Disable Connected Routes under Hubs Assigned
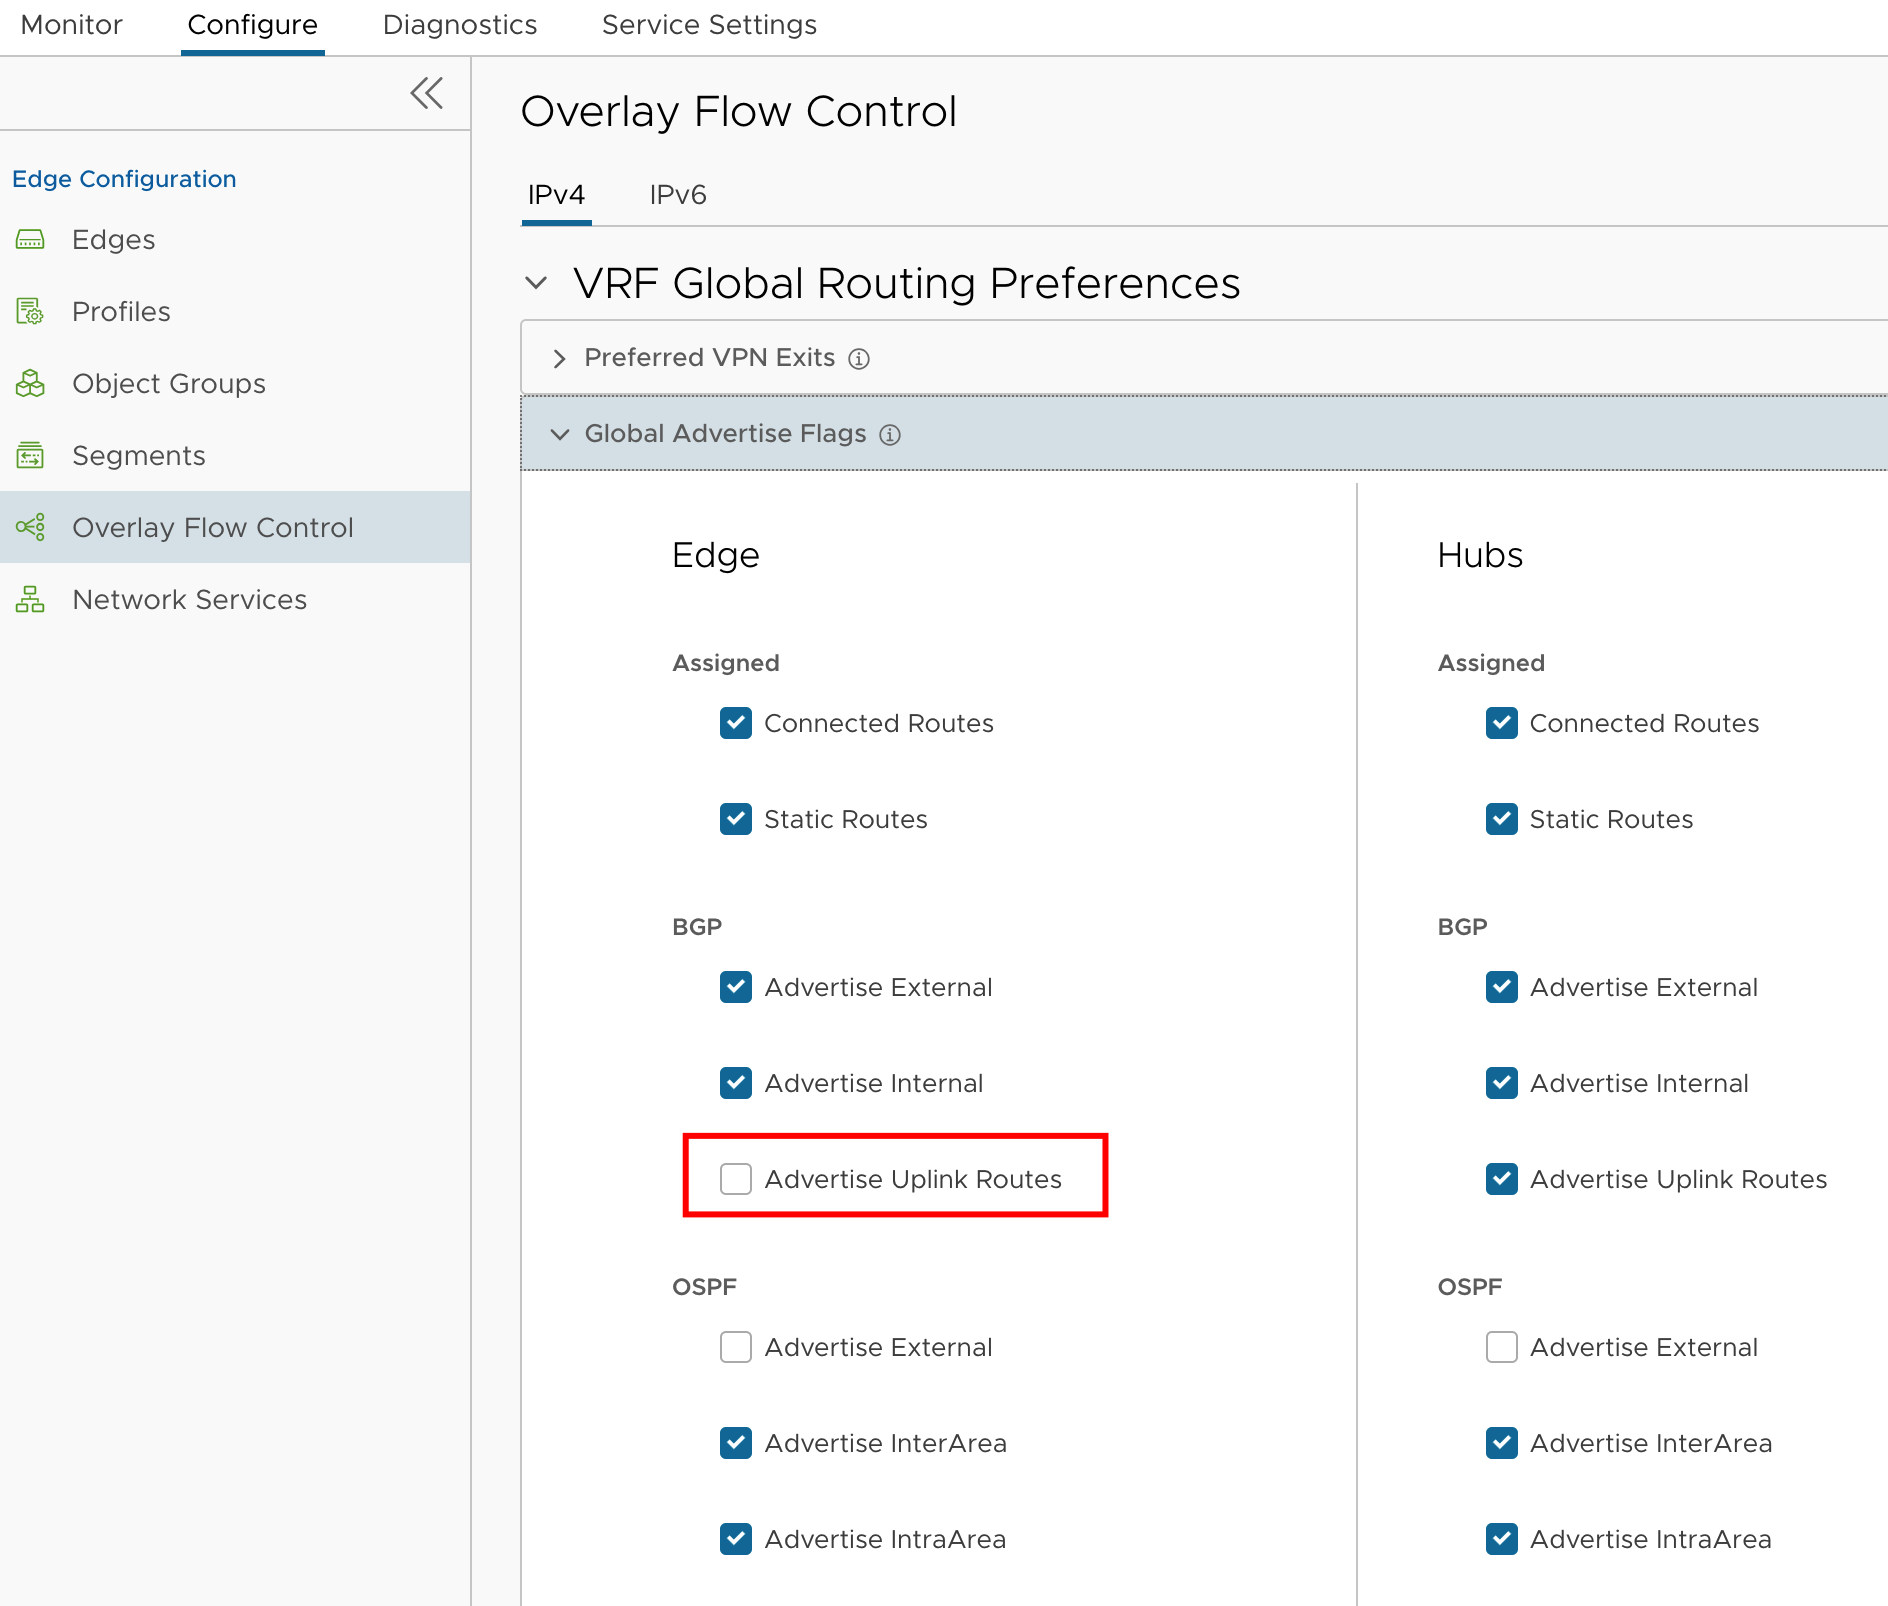 [x=1501, y=723]
